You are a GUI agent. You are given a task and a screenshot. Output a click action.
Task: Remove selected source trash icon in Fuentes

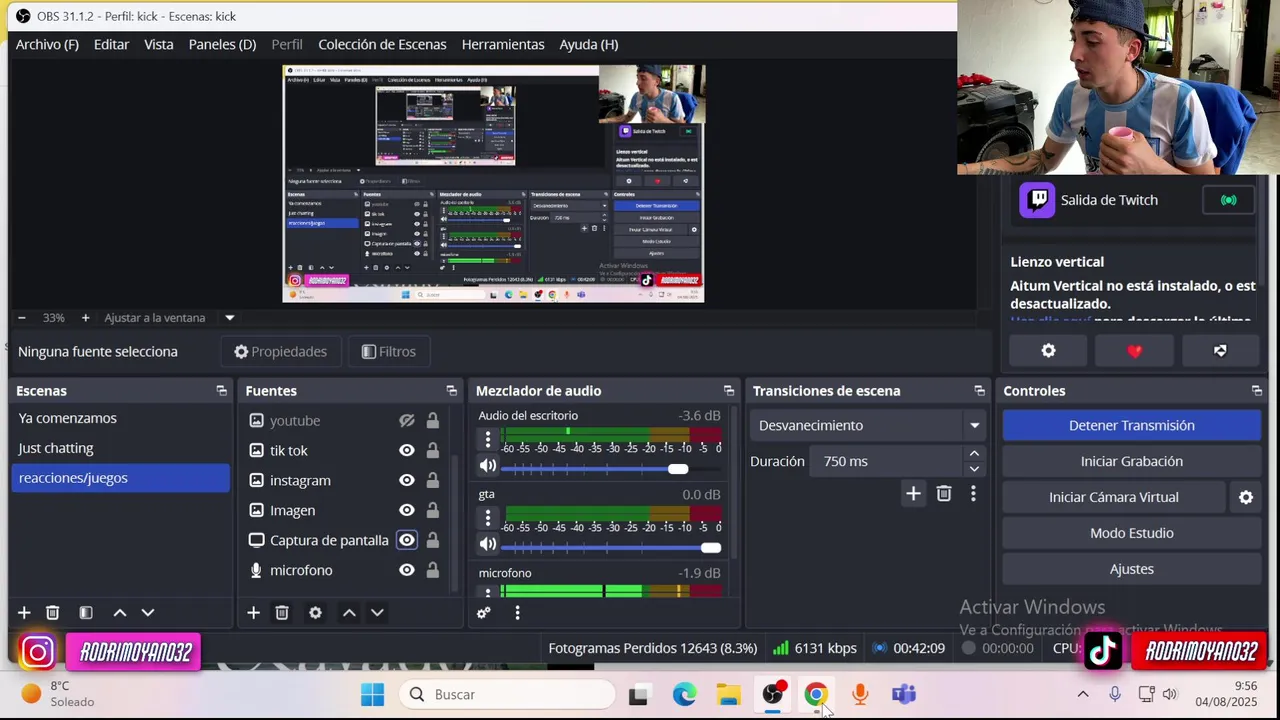(x=282, y=612)
